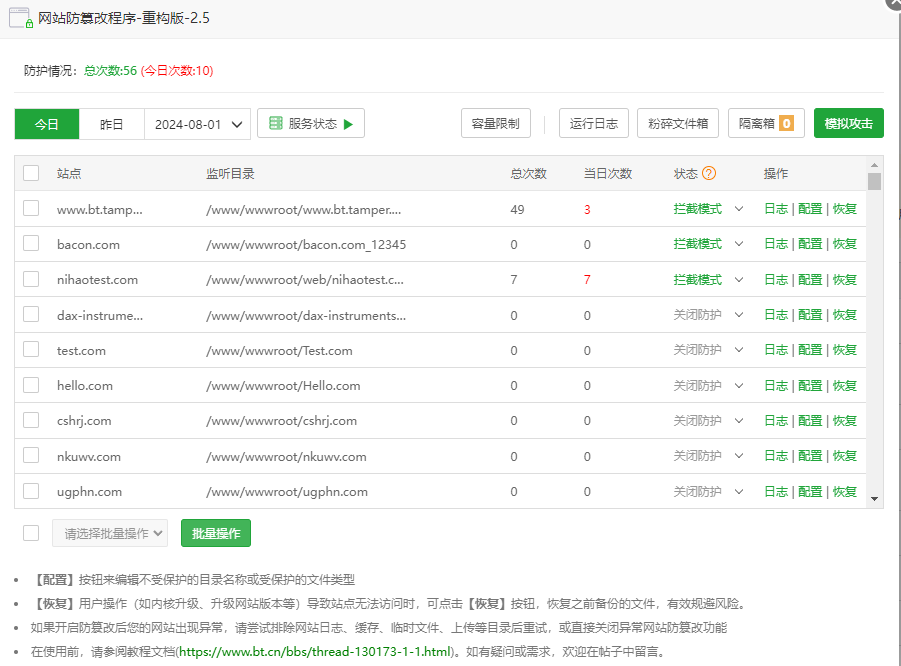This screenshot has width=901, height=666.
Task: Open the 请选择批量操作 batch action dropdown
Action: pyautogui.click(x=110, y=533)
